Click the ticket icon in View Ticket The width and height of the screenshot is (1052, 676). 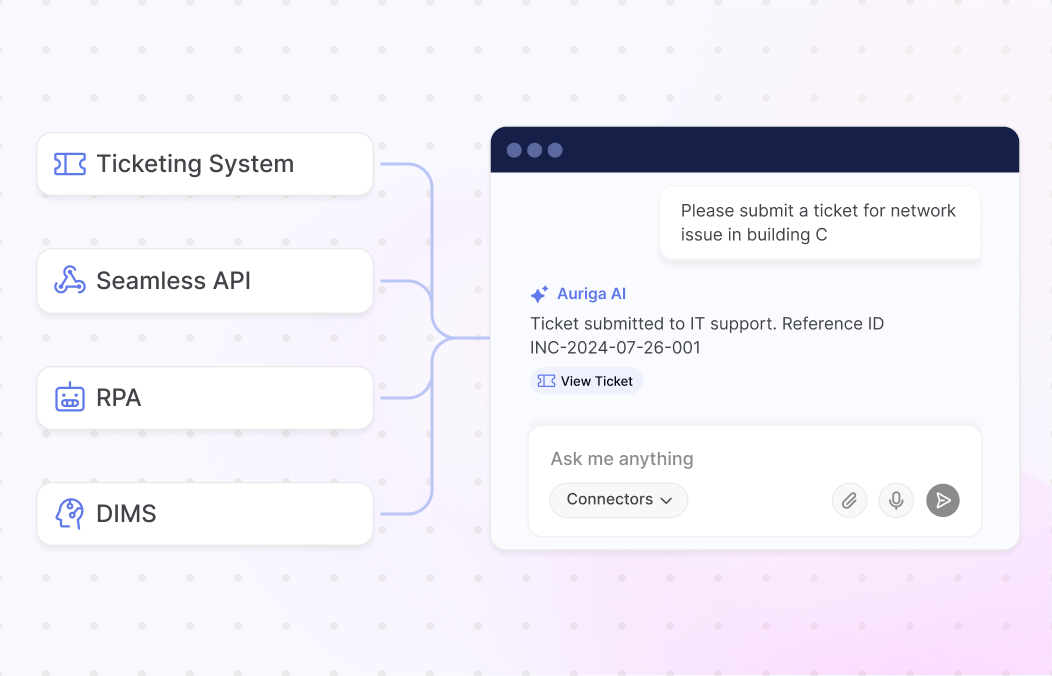[x=546, y=381]
